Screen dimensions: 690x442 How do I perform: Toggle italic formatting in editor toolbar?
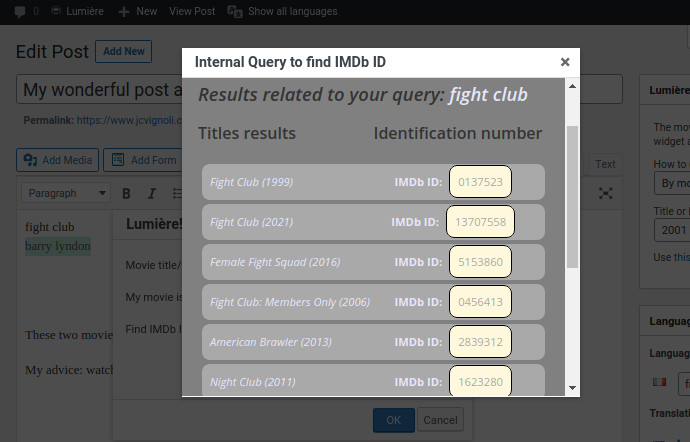point(152,193)
